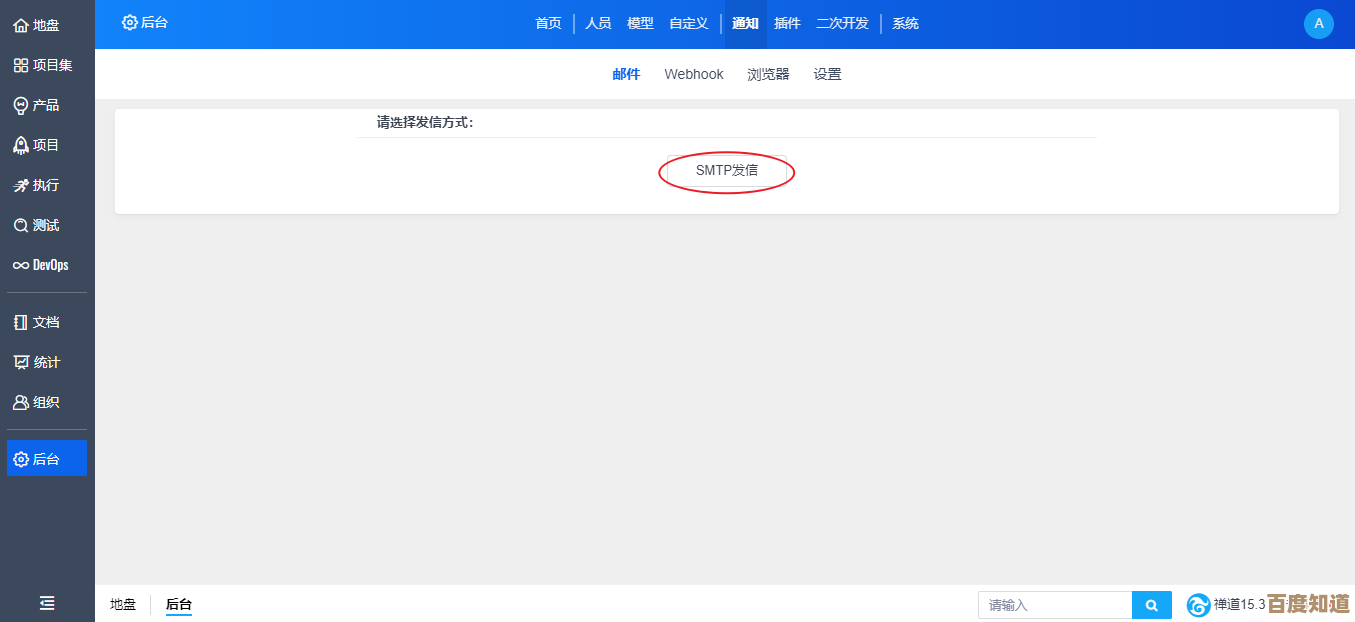1355x622 pixels.
Task: Open the 系统 menu in top navigation
Action: [x=905, y=23]
